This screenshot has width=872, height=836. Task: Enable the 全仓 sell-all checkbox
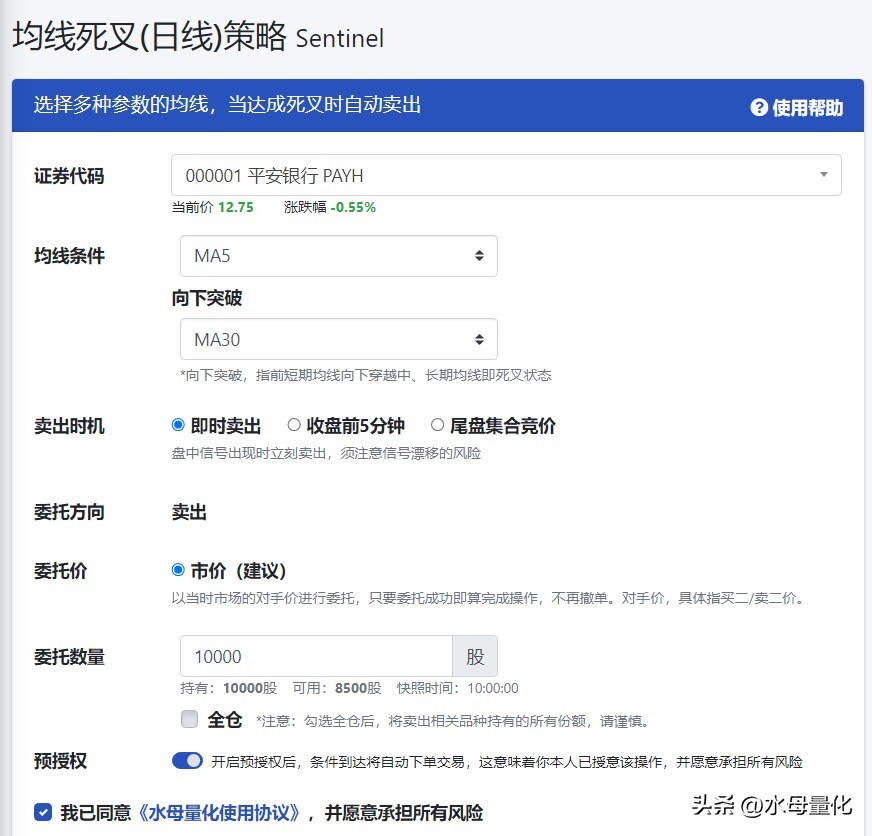coord(188,720)
